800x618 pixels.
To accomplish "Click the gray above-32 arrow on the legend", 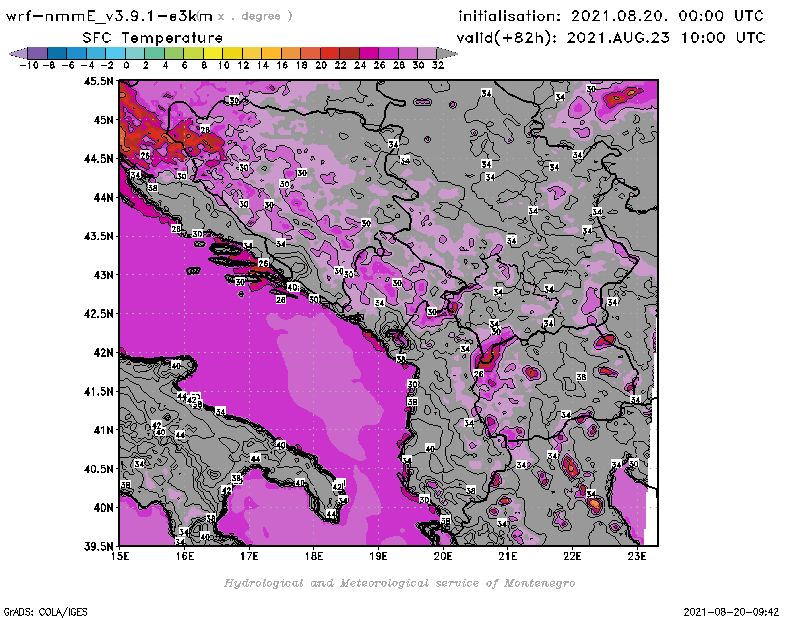I will coord(447,53).
